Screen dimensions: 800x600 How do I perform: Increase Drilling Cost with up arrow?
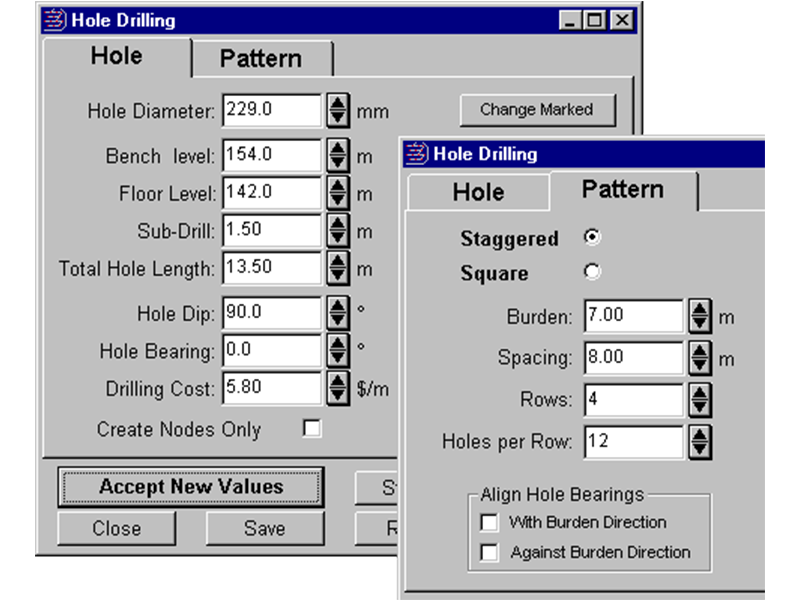pyautogui.click(x=338, y=381)
